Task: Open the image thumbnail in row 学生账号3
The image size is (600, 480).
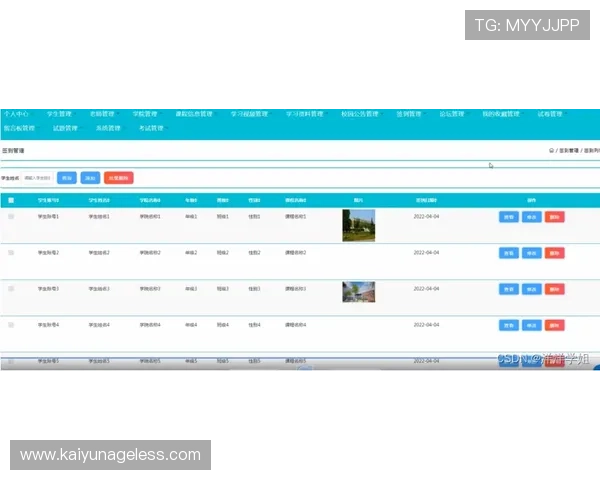Action: tap(358, 291)
